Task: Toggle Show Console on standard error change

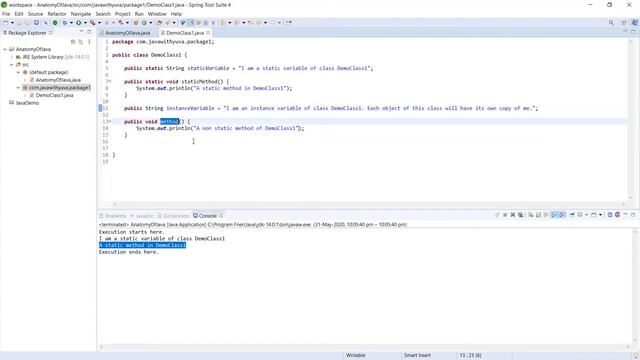Action: pyautogui.click(x=562, y=215)
